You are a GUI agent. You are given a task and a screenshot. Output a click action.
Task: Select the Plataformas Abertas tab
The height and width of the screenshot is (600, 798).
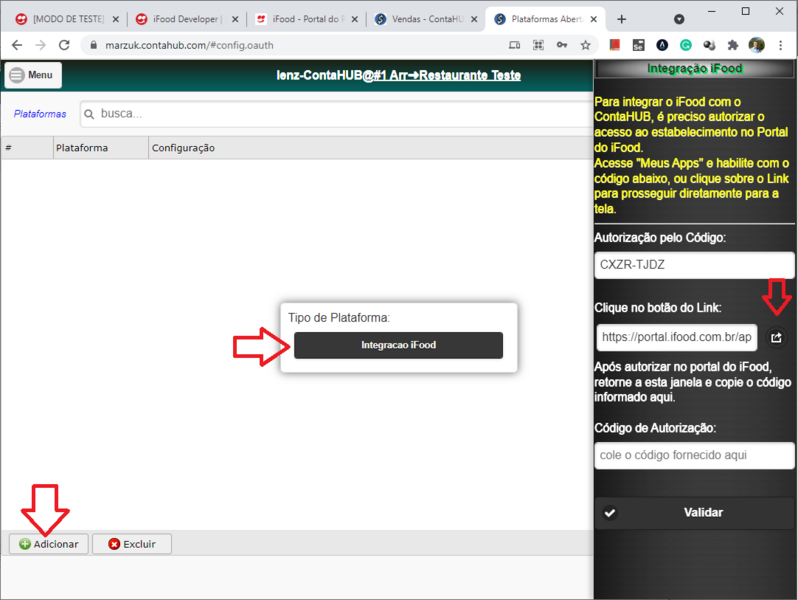coord(545,19)
